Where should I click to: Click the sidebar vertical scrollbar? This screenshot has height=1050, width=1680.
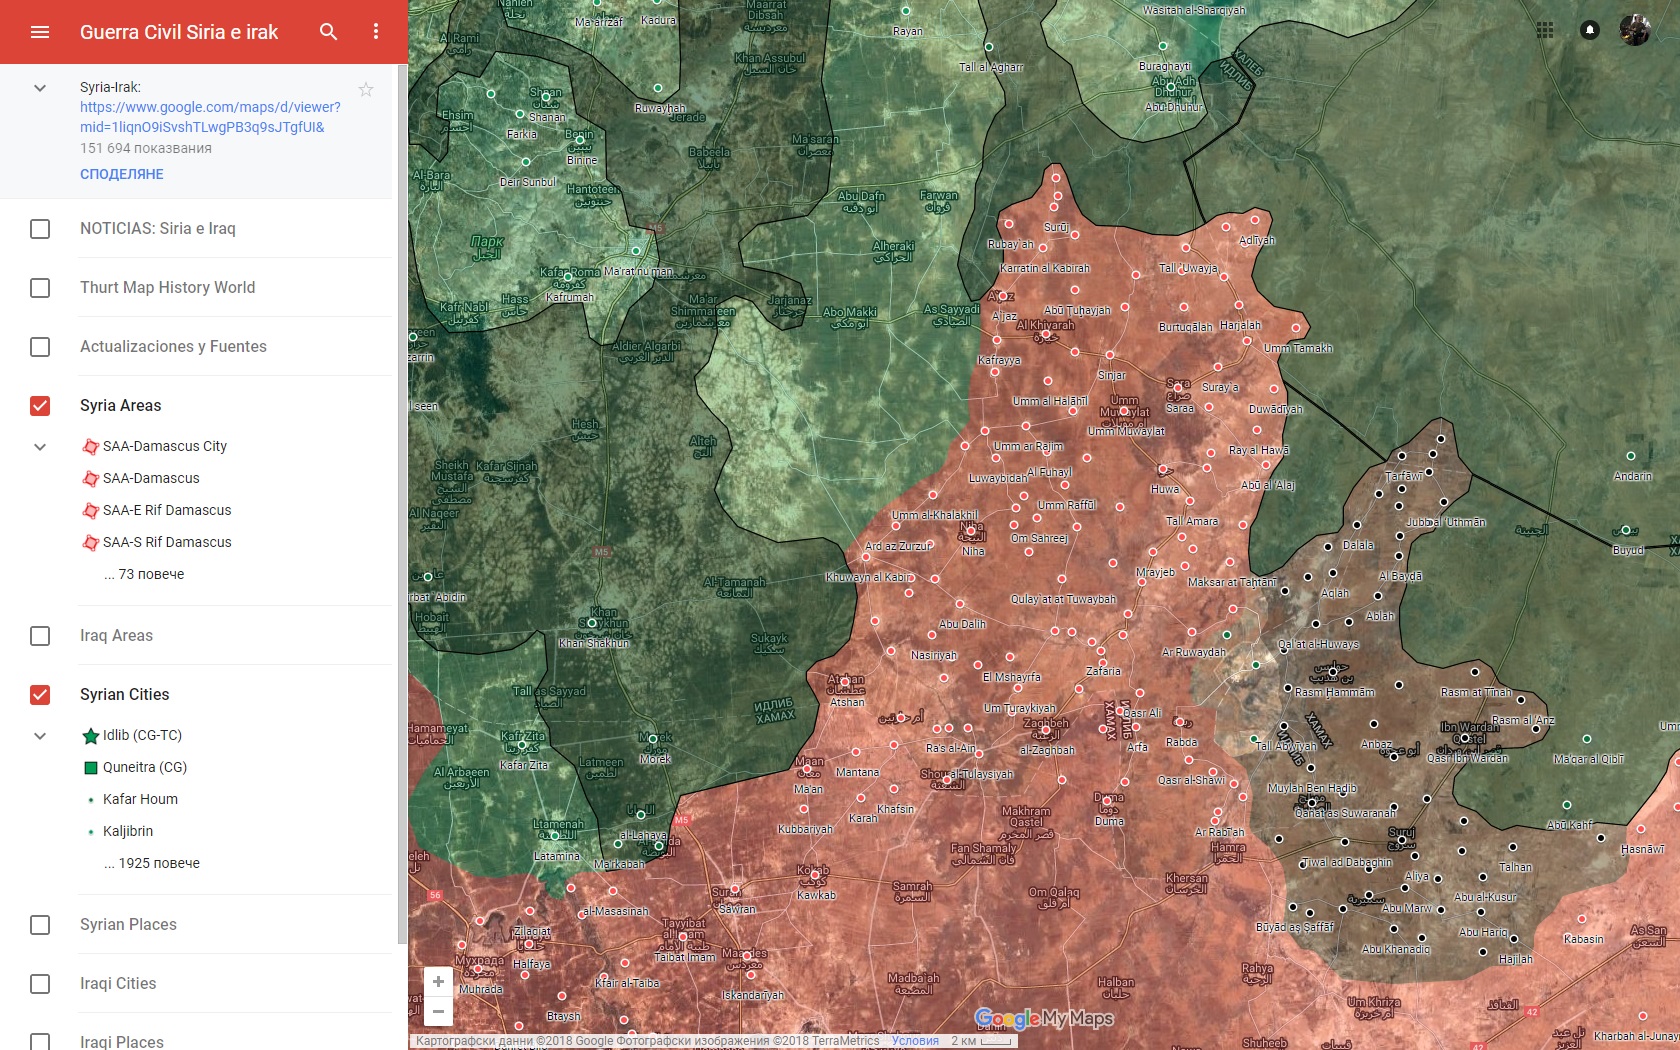(x=402, y=500)
